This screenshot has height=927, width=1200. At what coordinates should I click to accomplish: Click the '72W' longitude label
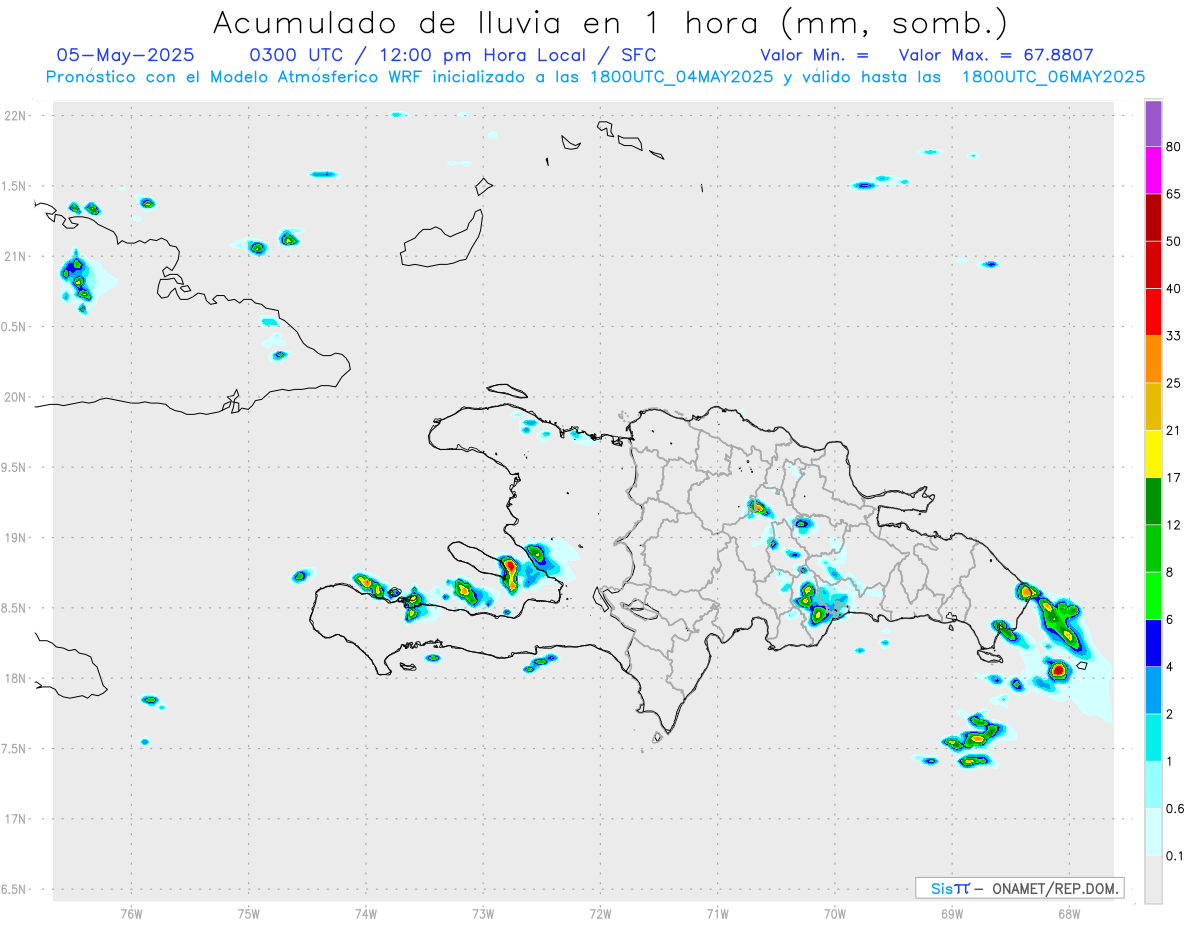point(600,914)
